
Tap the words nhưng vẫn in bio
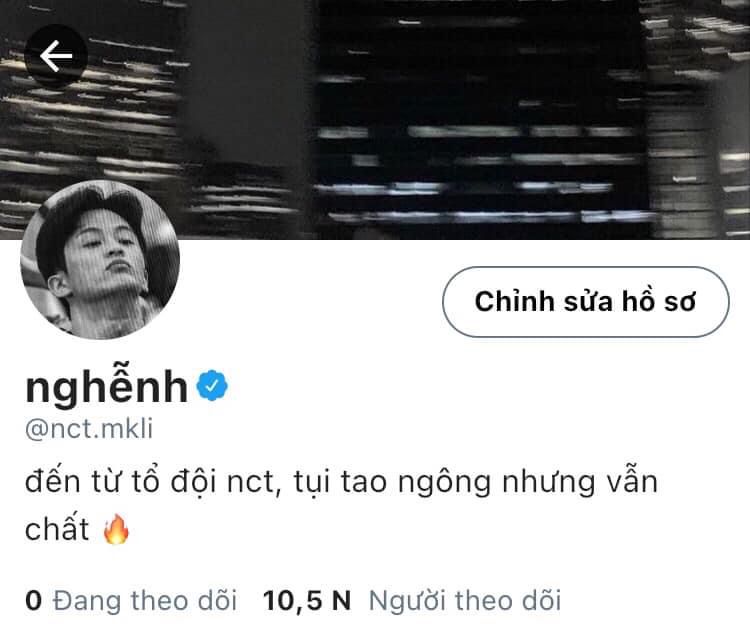580,483
